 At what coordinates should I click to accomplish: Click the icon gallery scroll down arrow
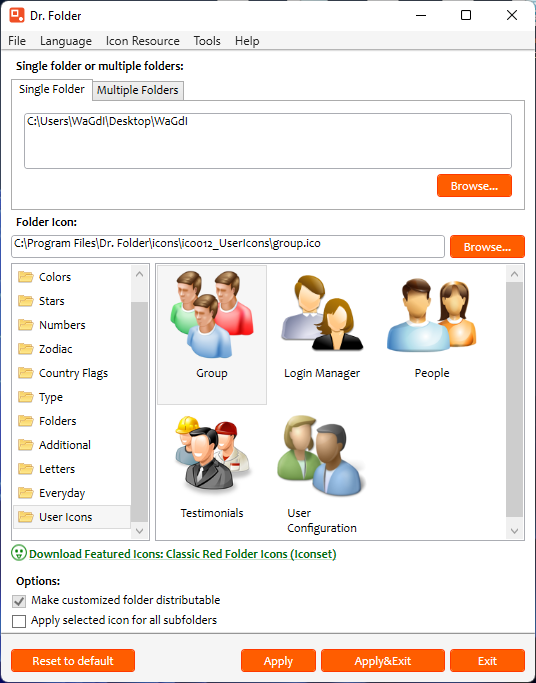[514, 531]
